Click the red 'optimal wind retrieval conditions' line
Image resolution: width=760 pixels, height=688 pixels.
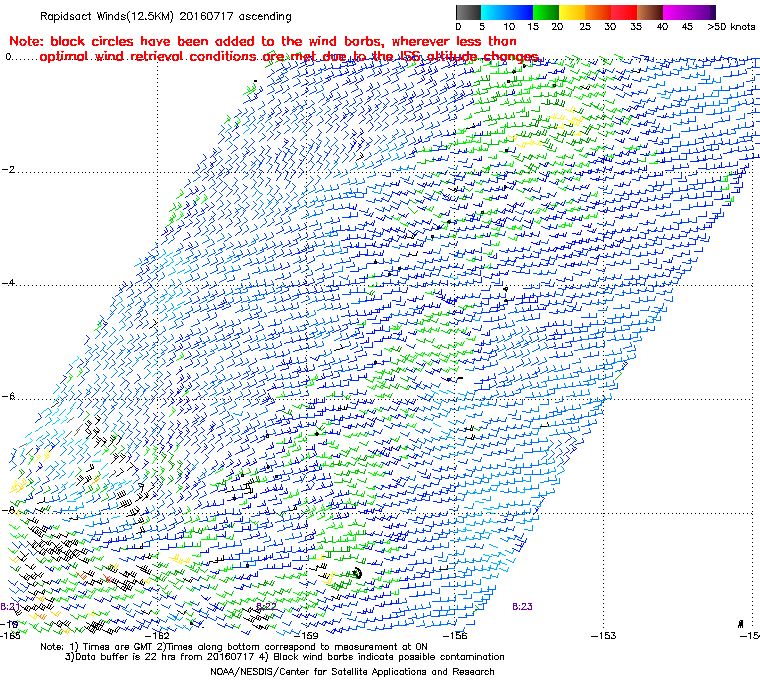point(289,57)
